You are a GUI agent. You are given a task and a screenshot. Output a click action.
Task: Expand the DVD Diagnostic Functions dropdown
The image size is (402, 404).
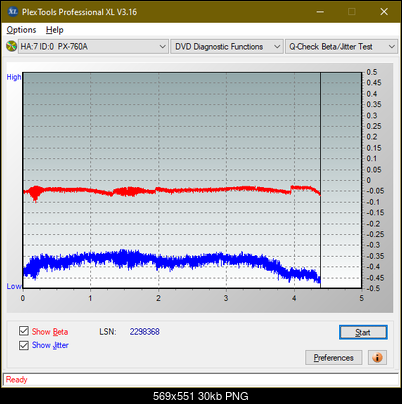[x=227, y=47]
